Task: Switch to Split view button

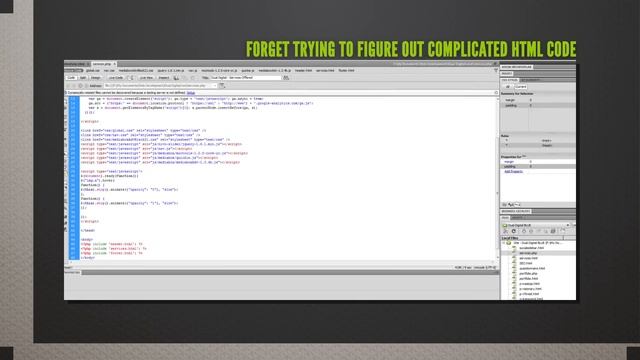Action: click(83, 78)
